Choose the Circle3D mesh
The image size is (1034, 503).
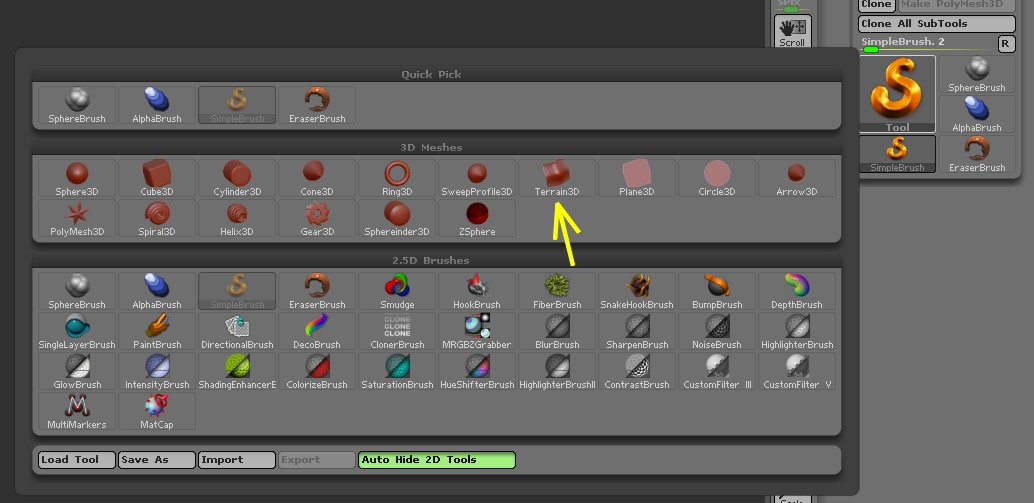point(717,179)
